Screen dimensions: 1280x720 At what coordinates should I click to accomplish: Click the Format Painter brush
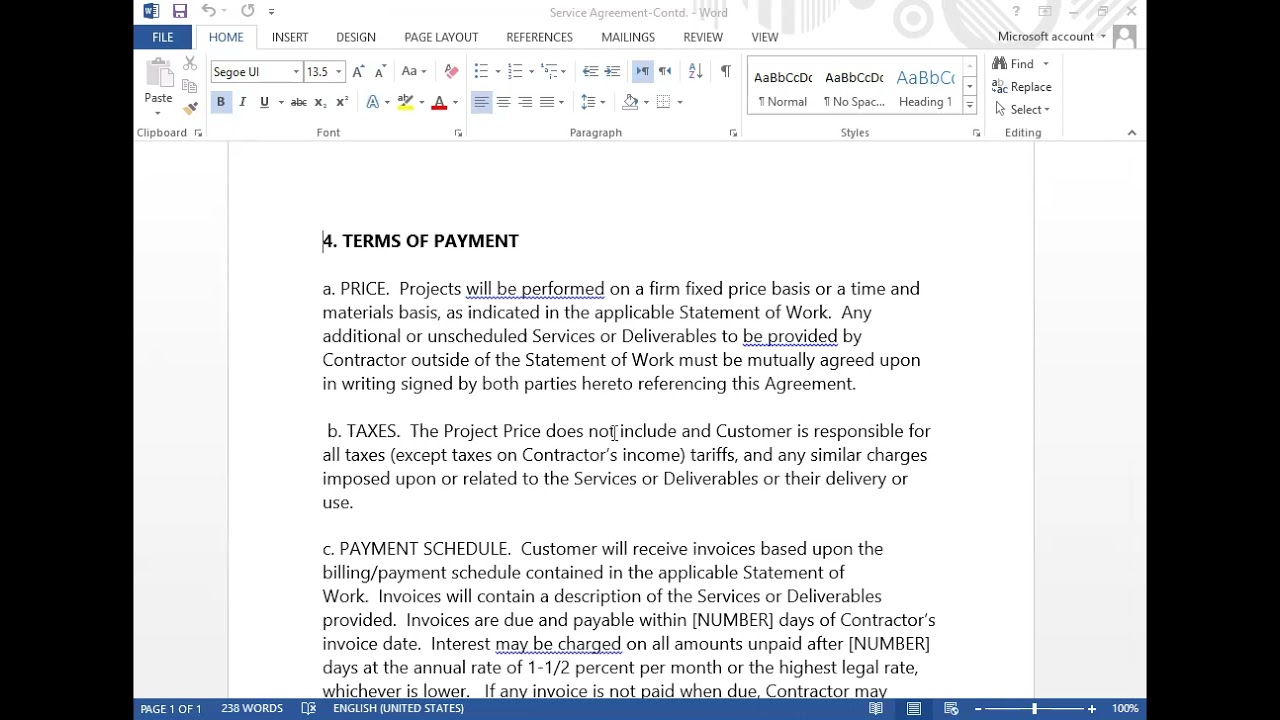pyautogui.click(x=190, y=108)
